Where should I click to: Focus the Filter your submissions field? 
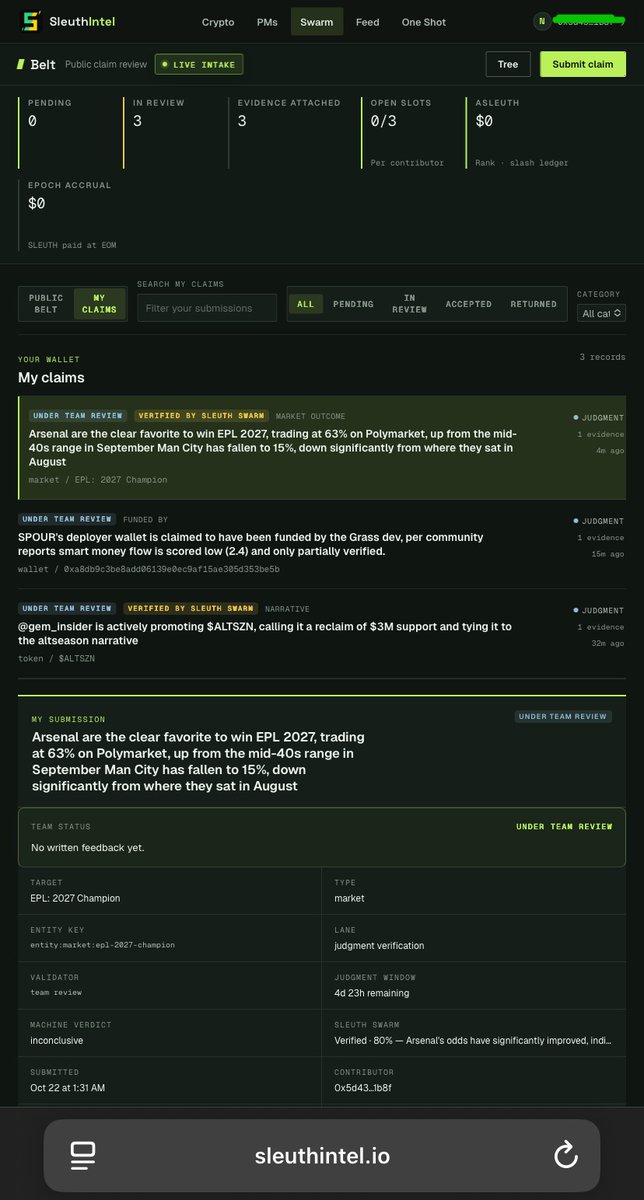click(207, 308)
